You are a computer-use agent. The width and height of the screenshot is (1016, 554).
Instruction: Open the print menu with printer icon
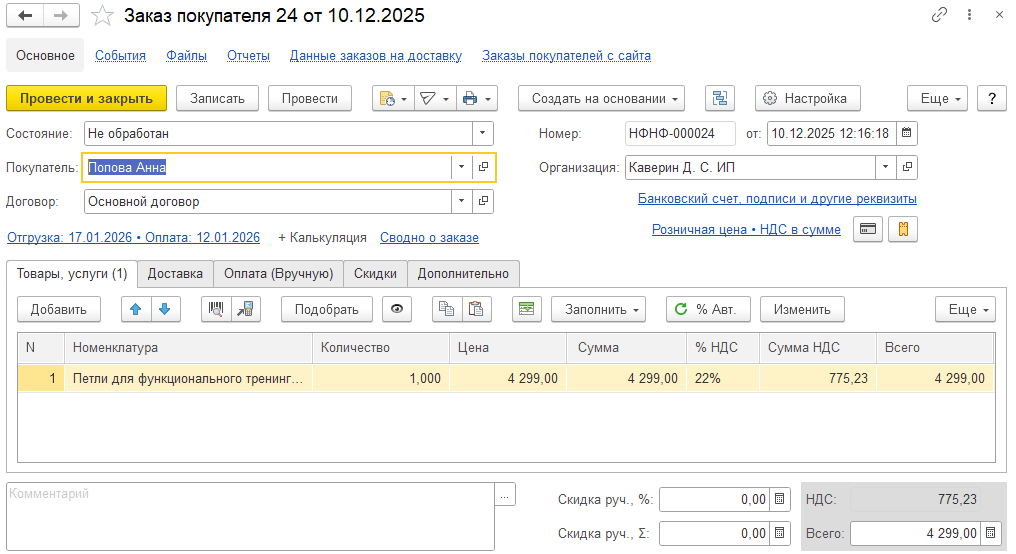[476, 98]
